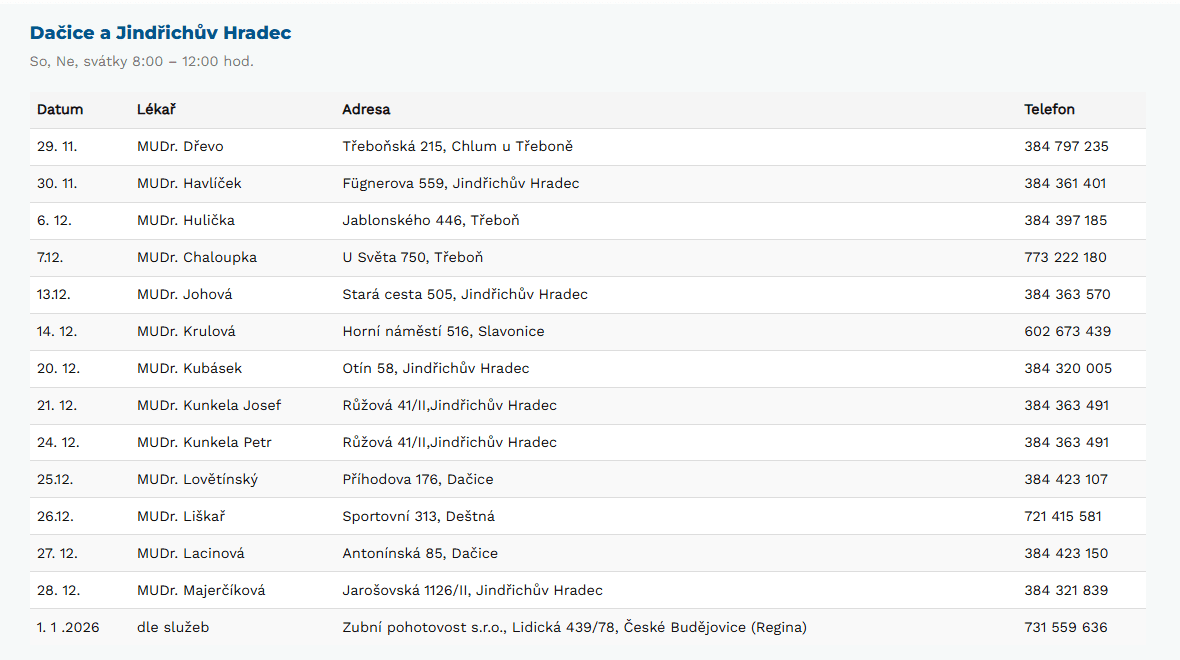Click phone number 721 415 581

(1063, 516)
